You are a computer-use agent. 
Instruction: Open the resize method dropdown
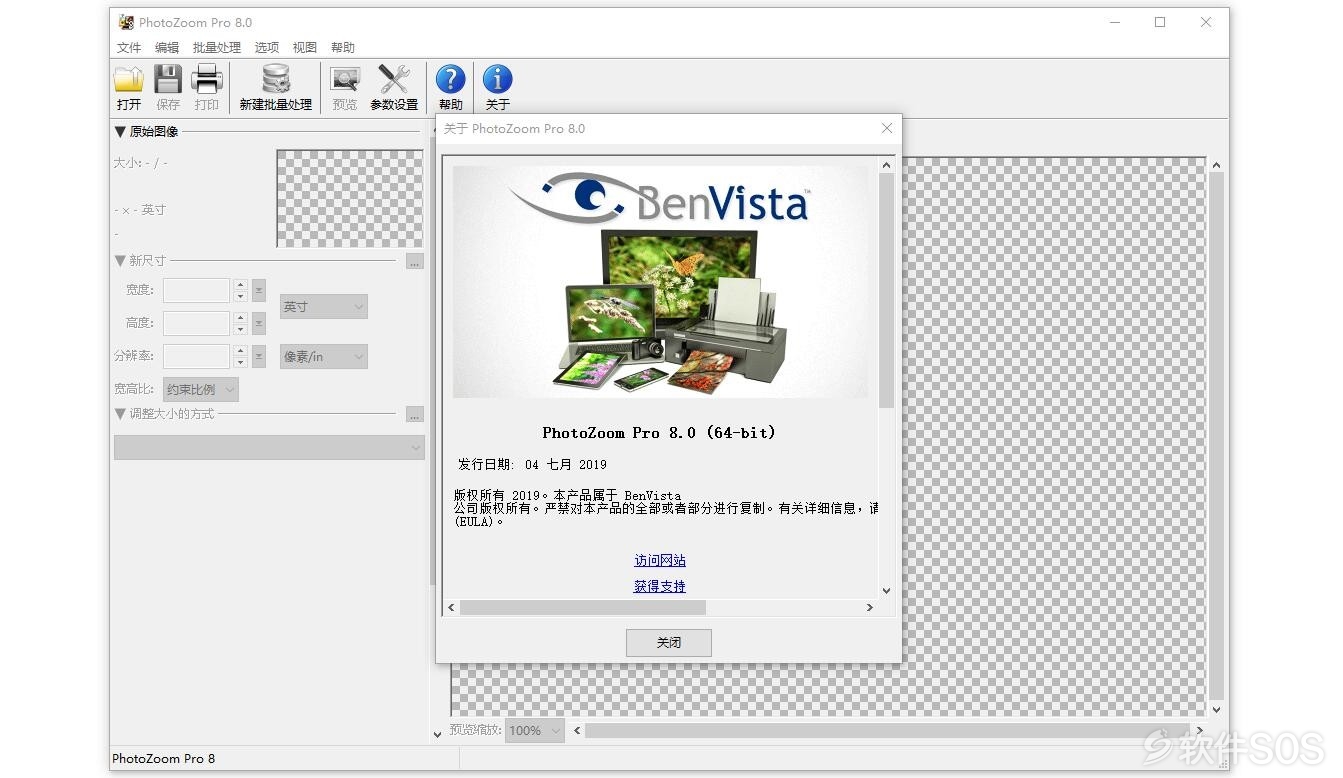pos(269,448)
